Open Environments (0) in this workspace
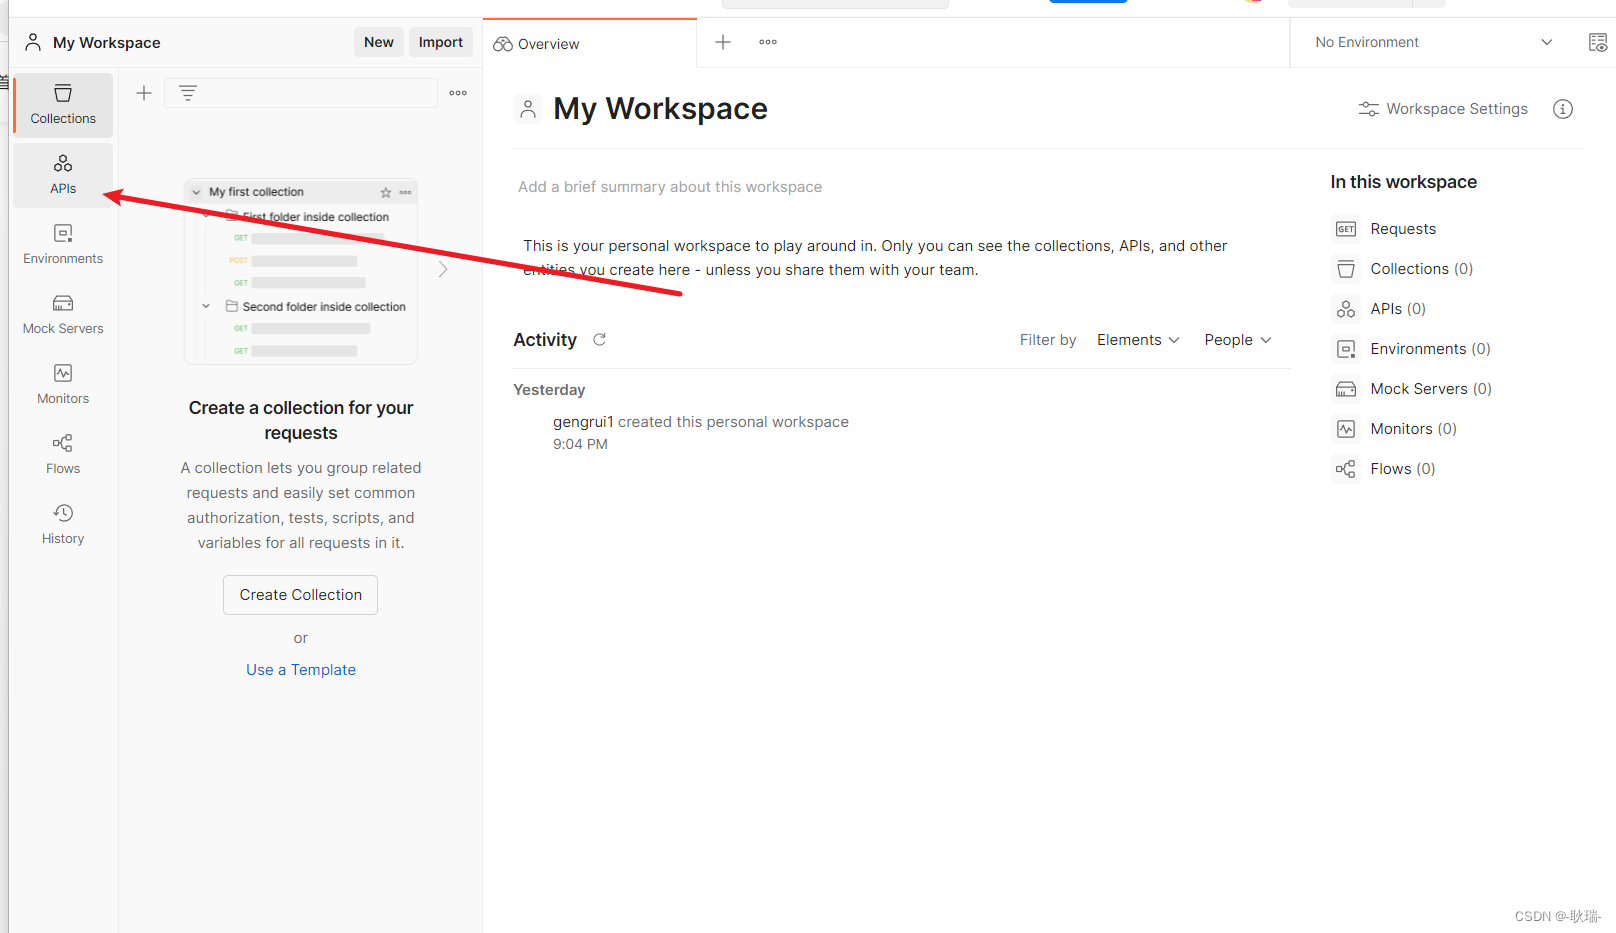Viewport: 1616px width, 933px height. (x=1430, y=349)
